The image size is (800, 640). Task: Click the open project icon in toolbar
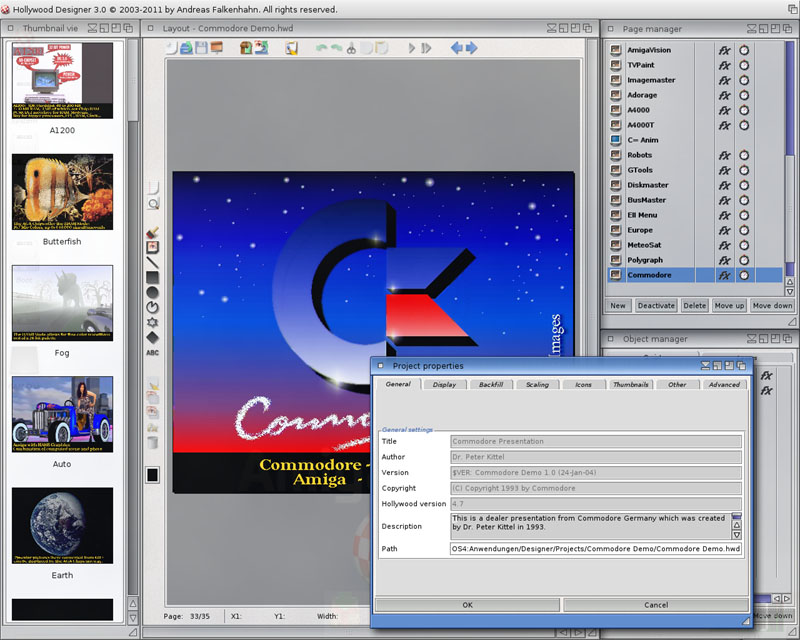click(186, 48)
